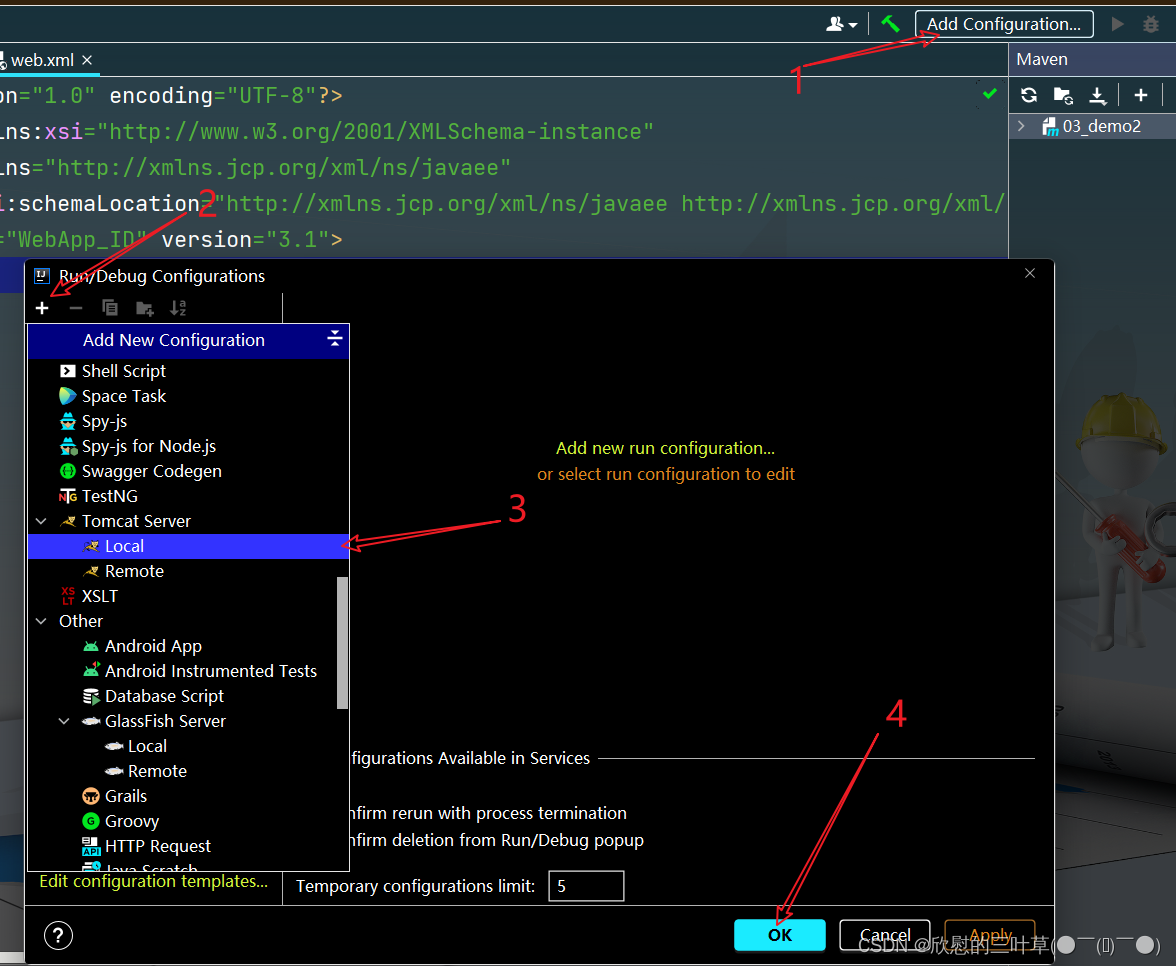Viewport: 1176px width, 966px height.
Task: Click the IntelliJ dialog title icon
Action: [x=42, y=276]
